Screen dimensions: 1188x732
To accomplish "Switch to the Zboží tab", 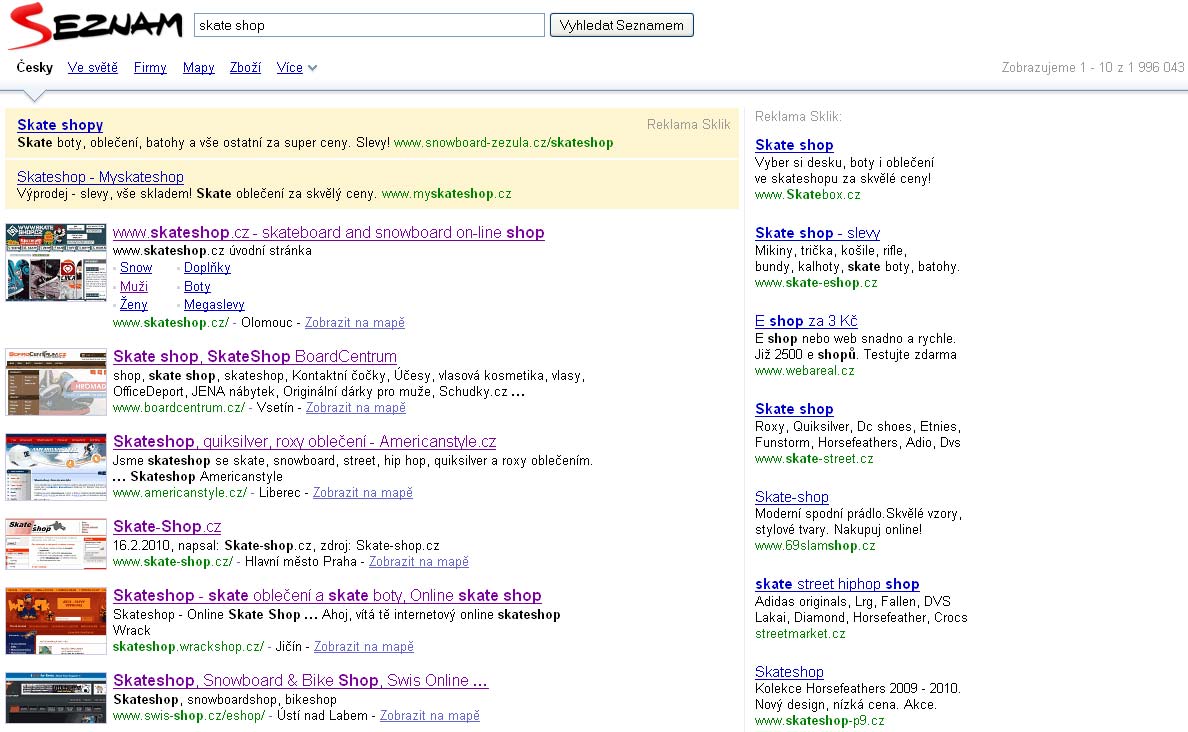I will pos(245,67).
